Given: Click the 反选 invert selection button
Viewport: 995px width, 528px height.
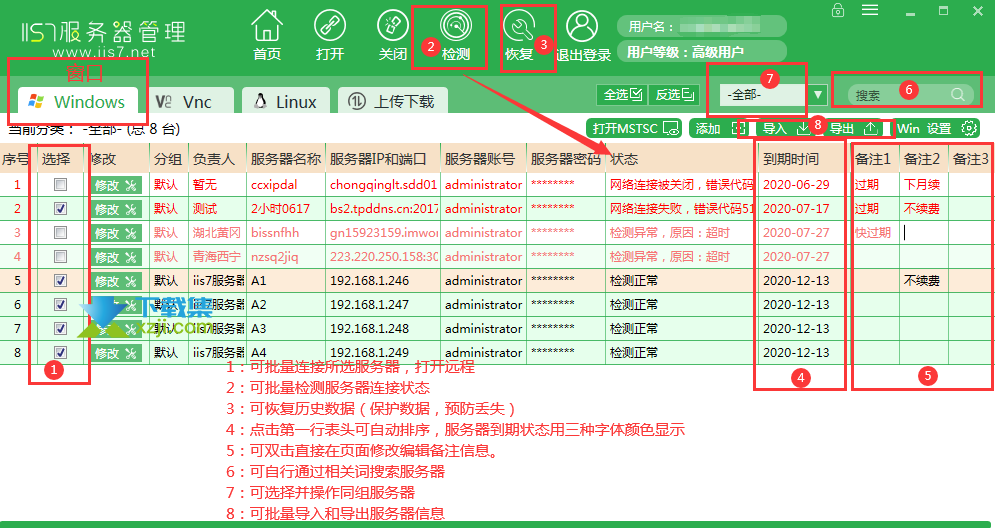Looking at the screenshot, I should 674,95.
